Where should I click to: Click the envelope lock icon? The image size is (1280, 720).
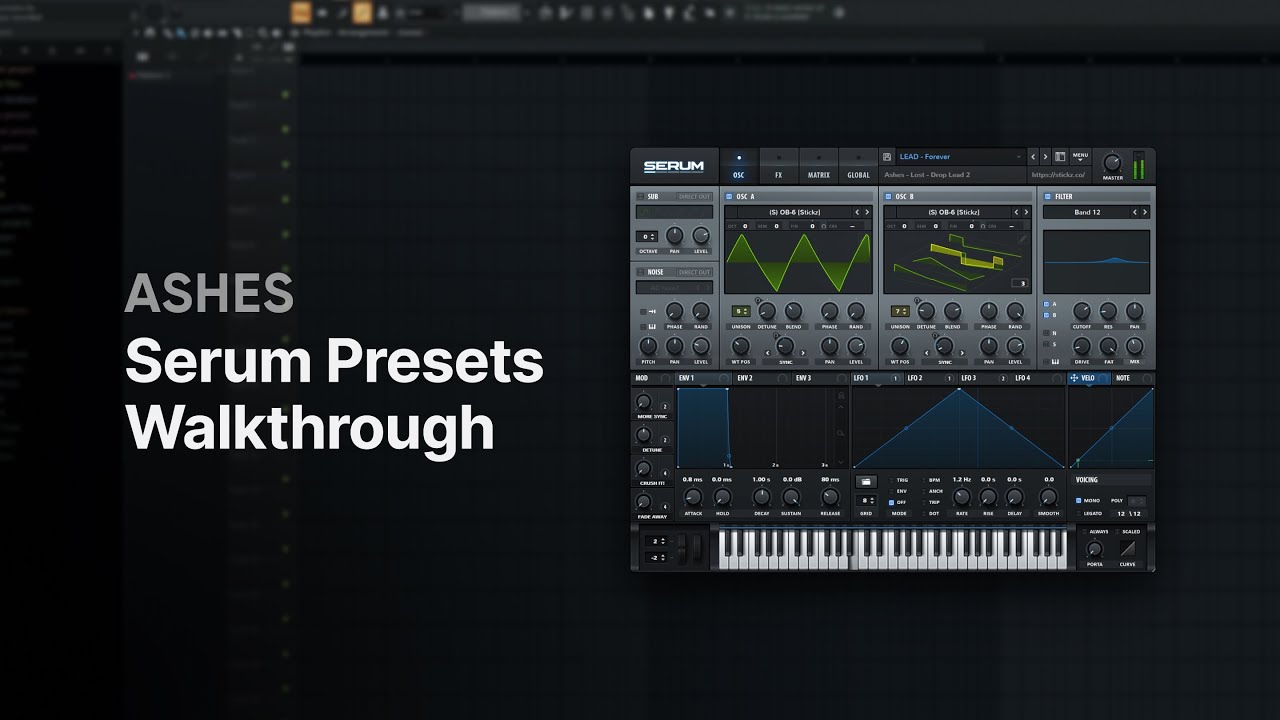pos(841,396)
